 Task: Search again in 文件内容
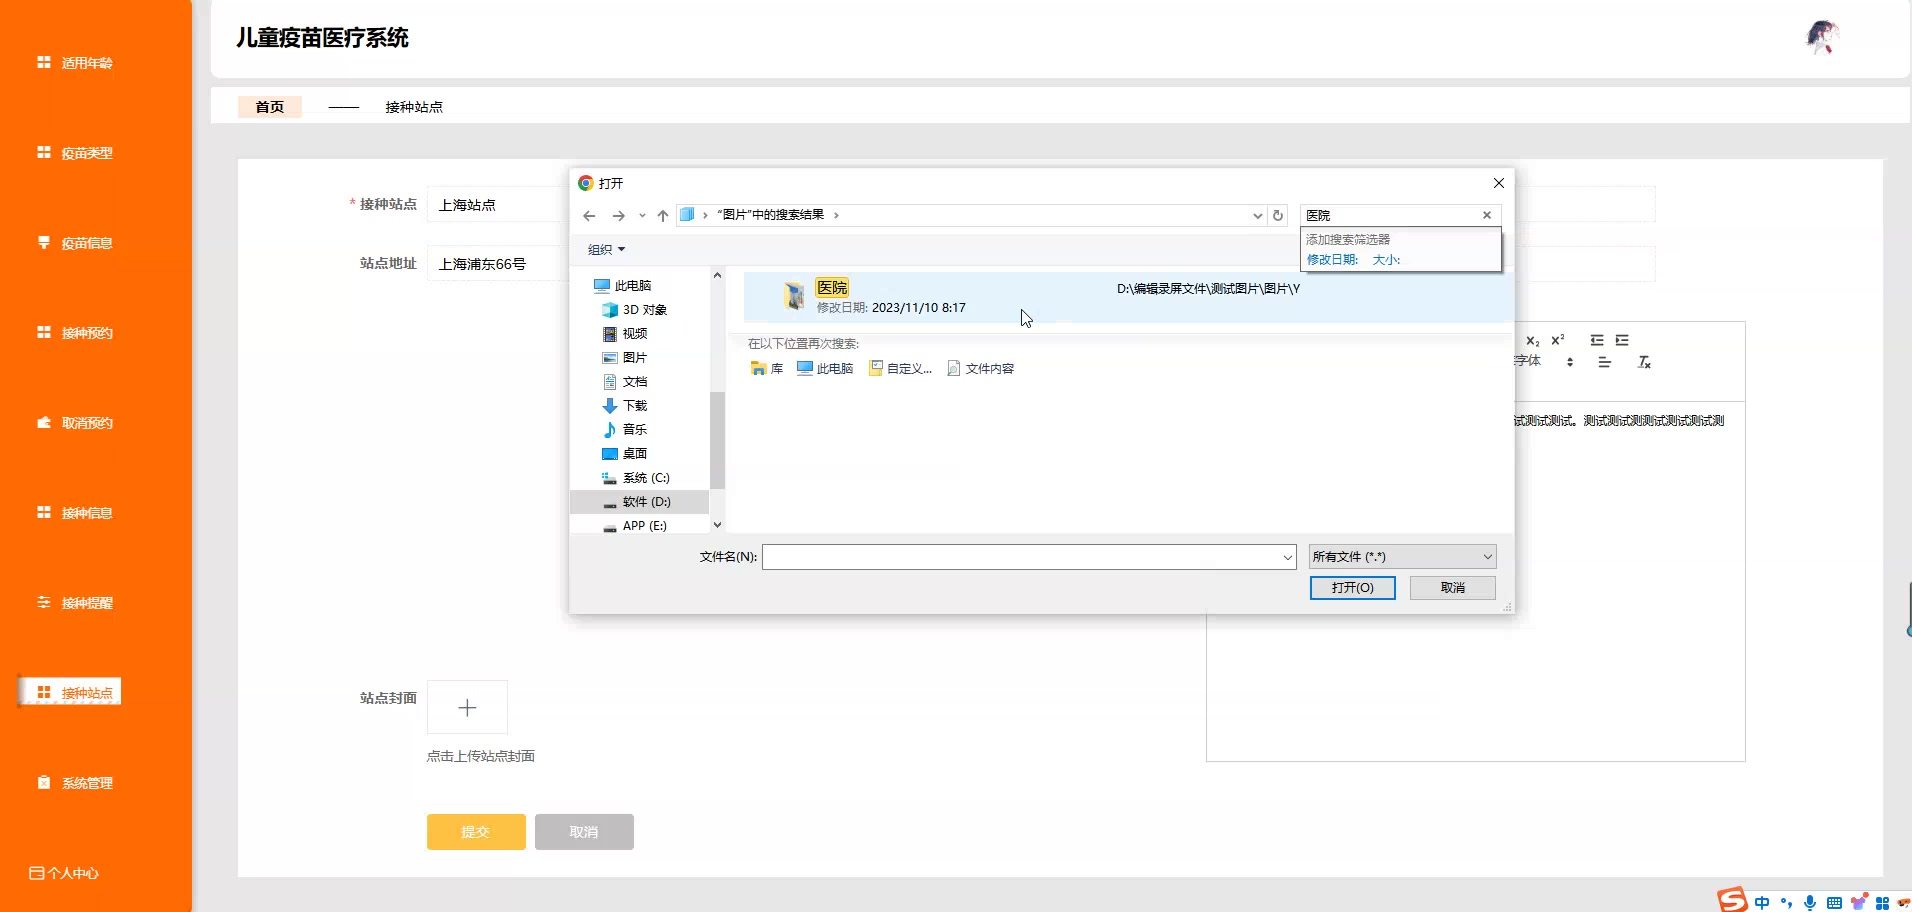click(x=980, y=369)
